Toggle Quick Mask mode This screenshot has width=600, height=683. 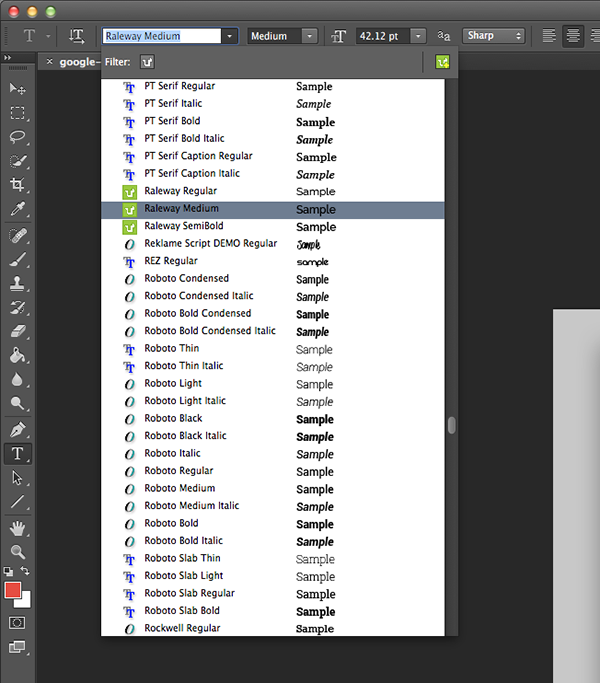pyautogui.click(x=17, y=623)
